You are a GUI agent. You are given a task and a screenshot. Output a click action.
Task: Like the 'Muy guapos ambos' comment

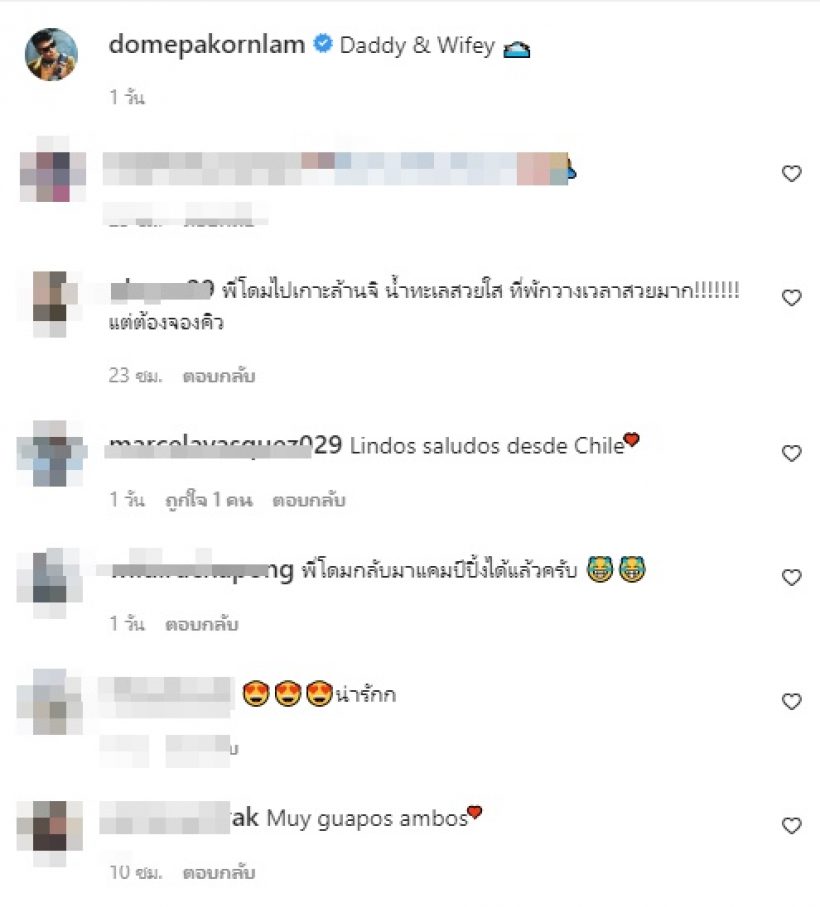tap(791, 825)
